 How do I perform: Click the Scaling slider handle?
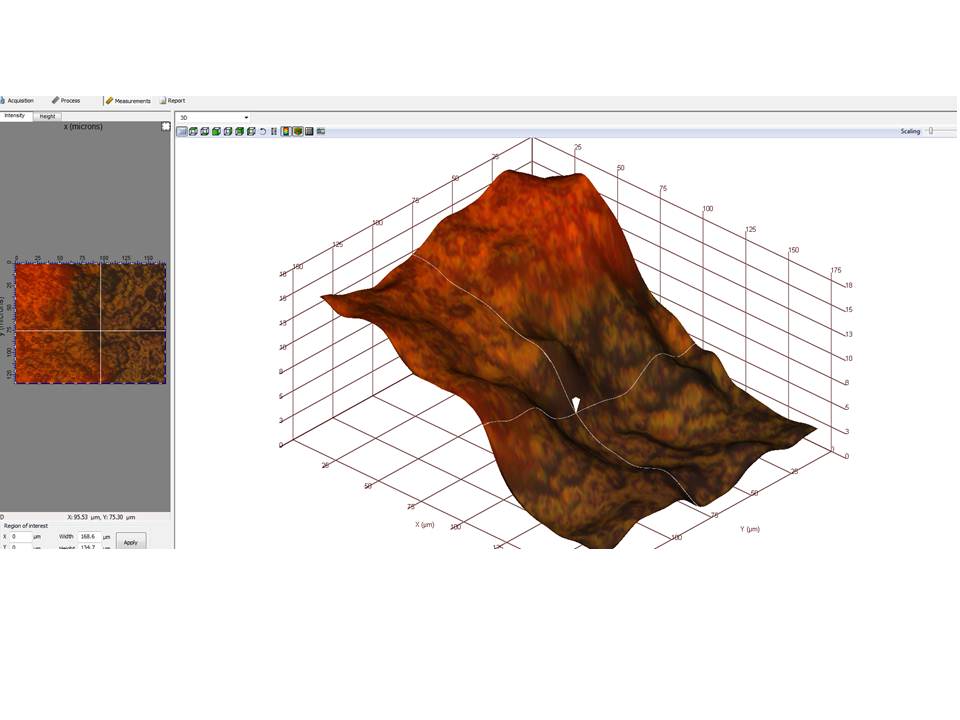(931, 131)
